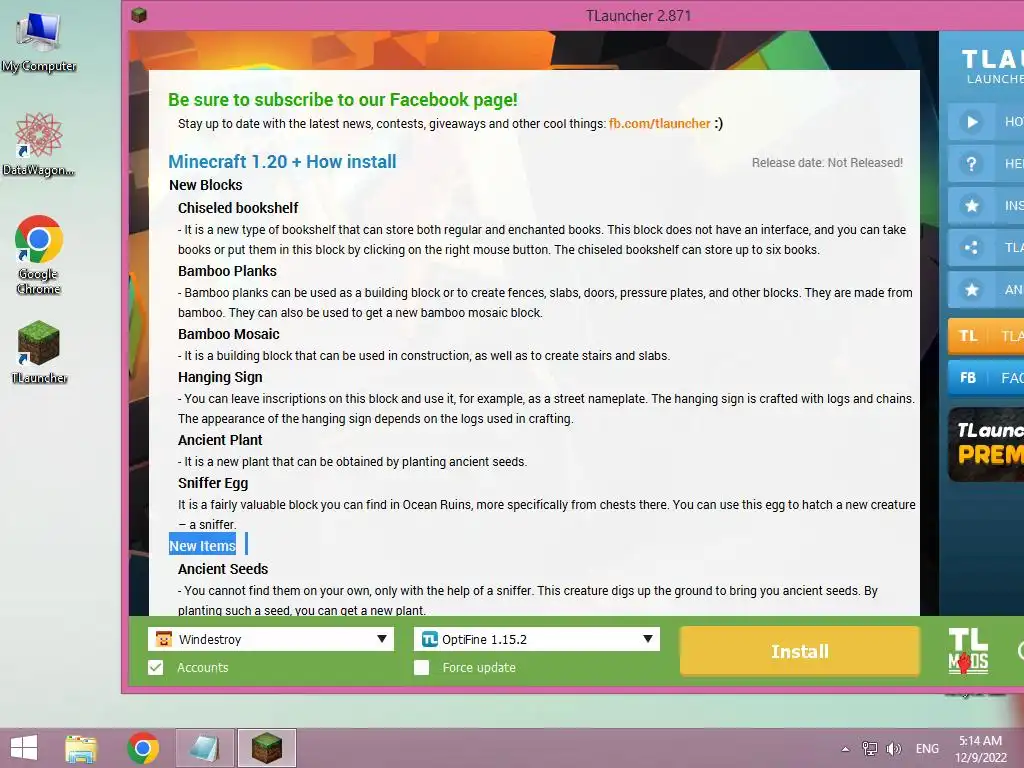Uncheck the Accounts checkbox

coord(155,667)
